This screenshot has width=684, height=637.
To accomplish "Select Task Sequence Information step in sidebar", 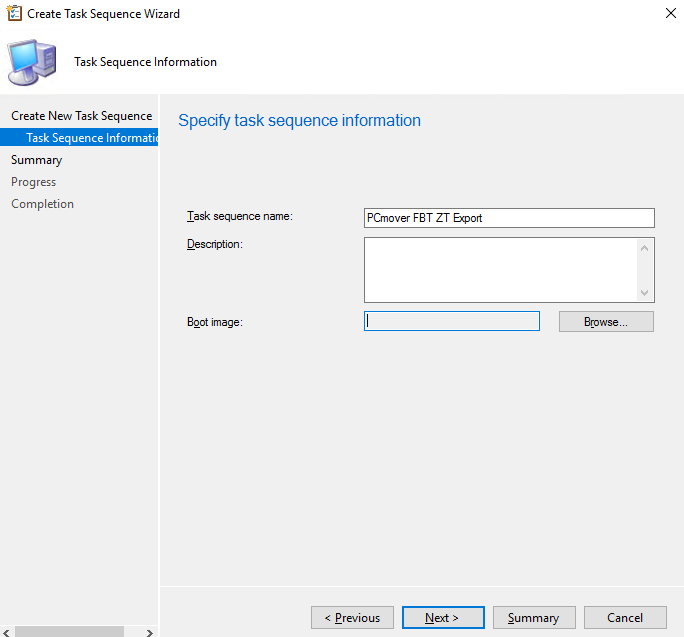I will pyautogui.click(x=79, y=137).
